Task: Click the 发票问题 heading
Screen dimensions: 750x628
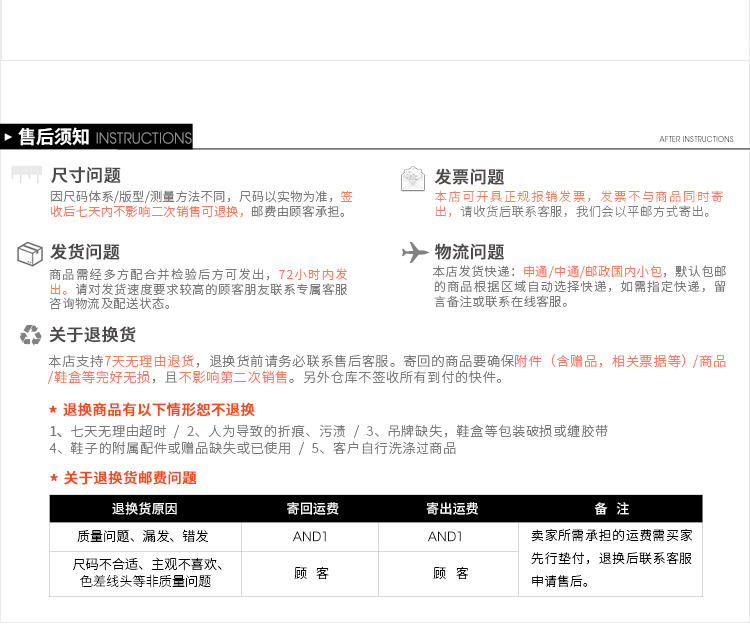Action: [x=470, y=177]
